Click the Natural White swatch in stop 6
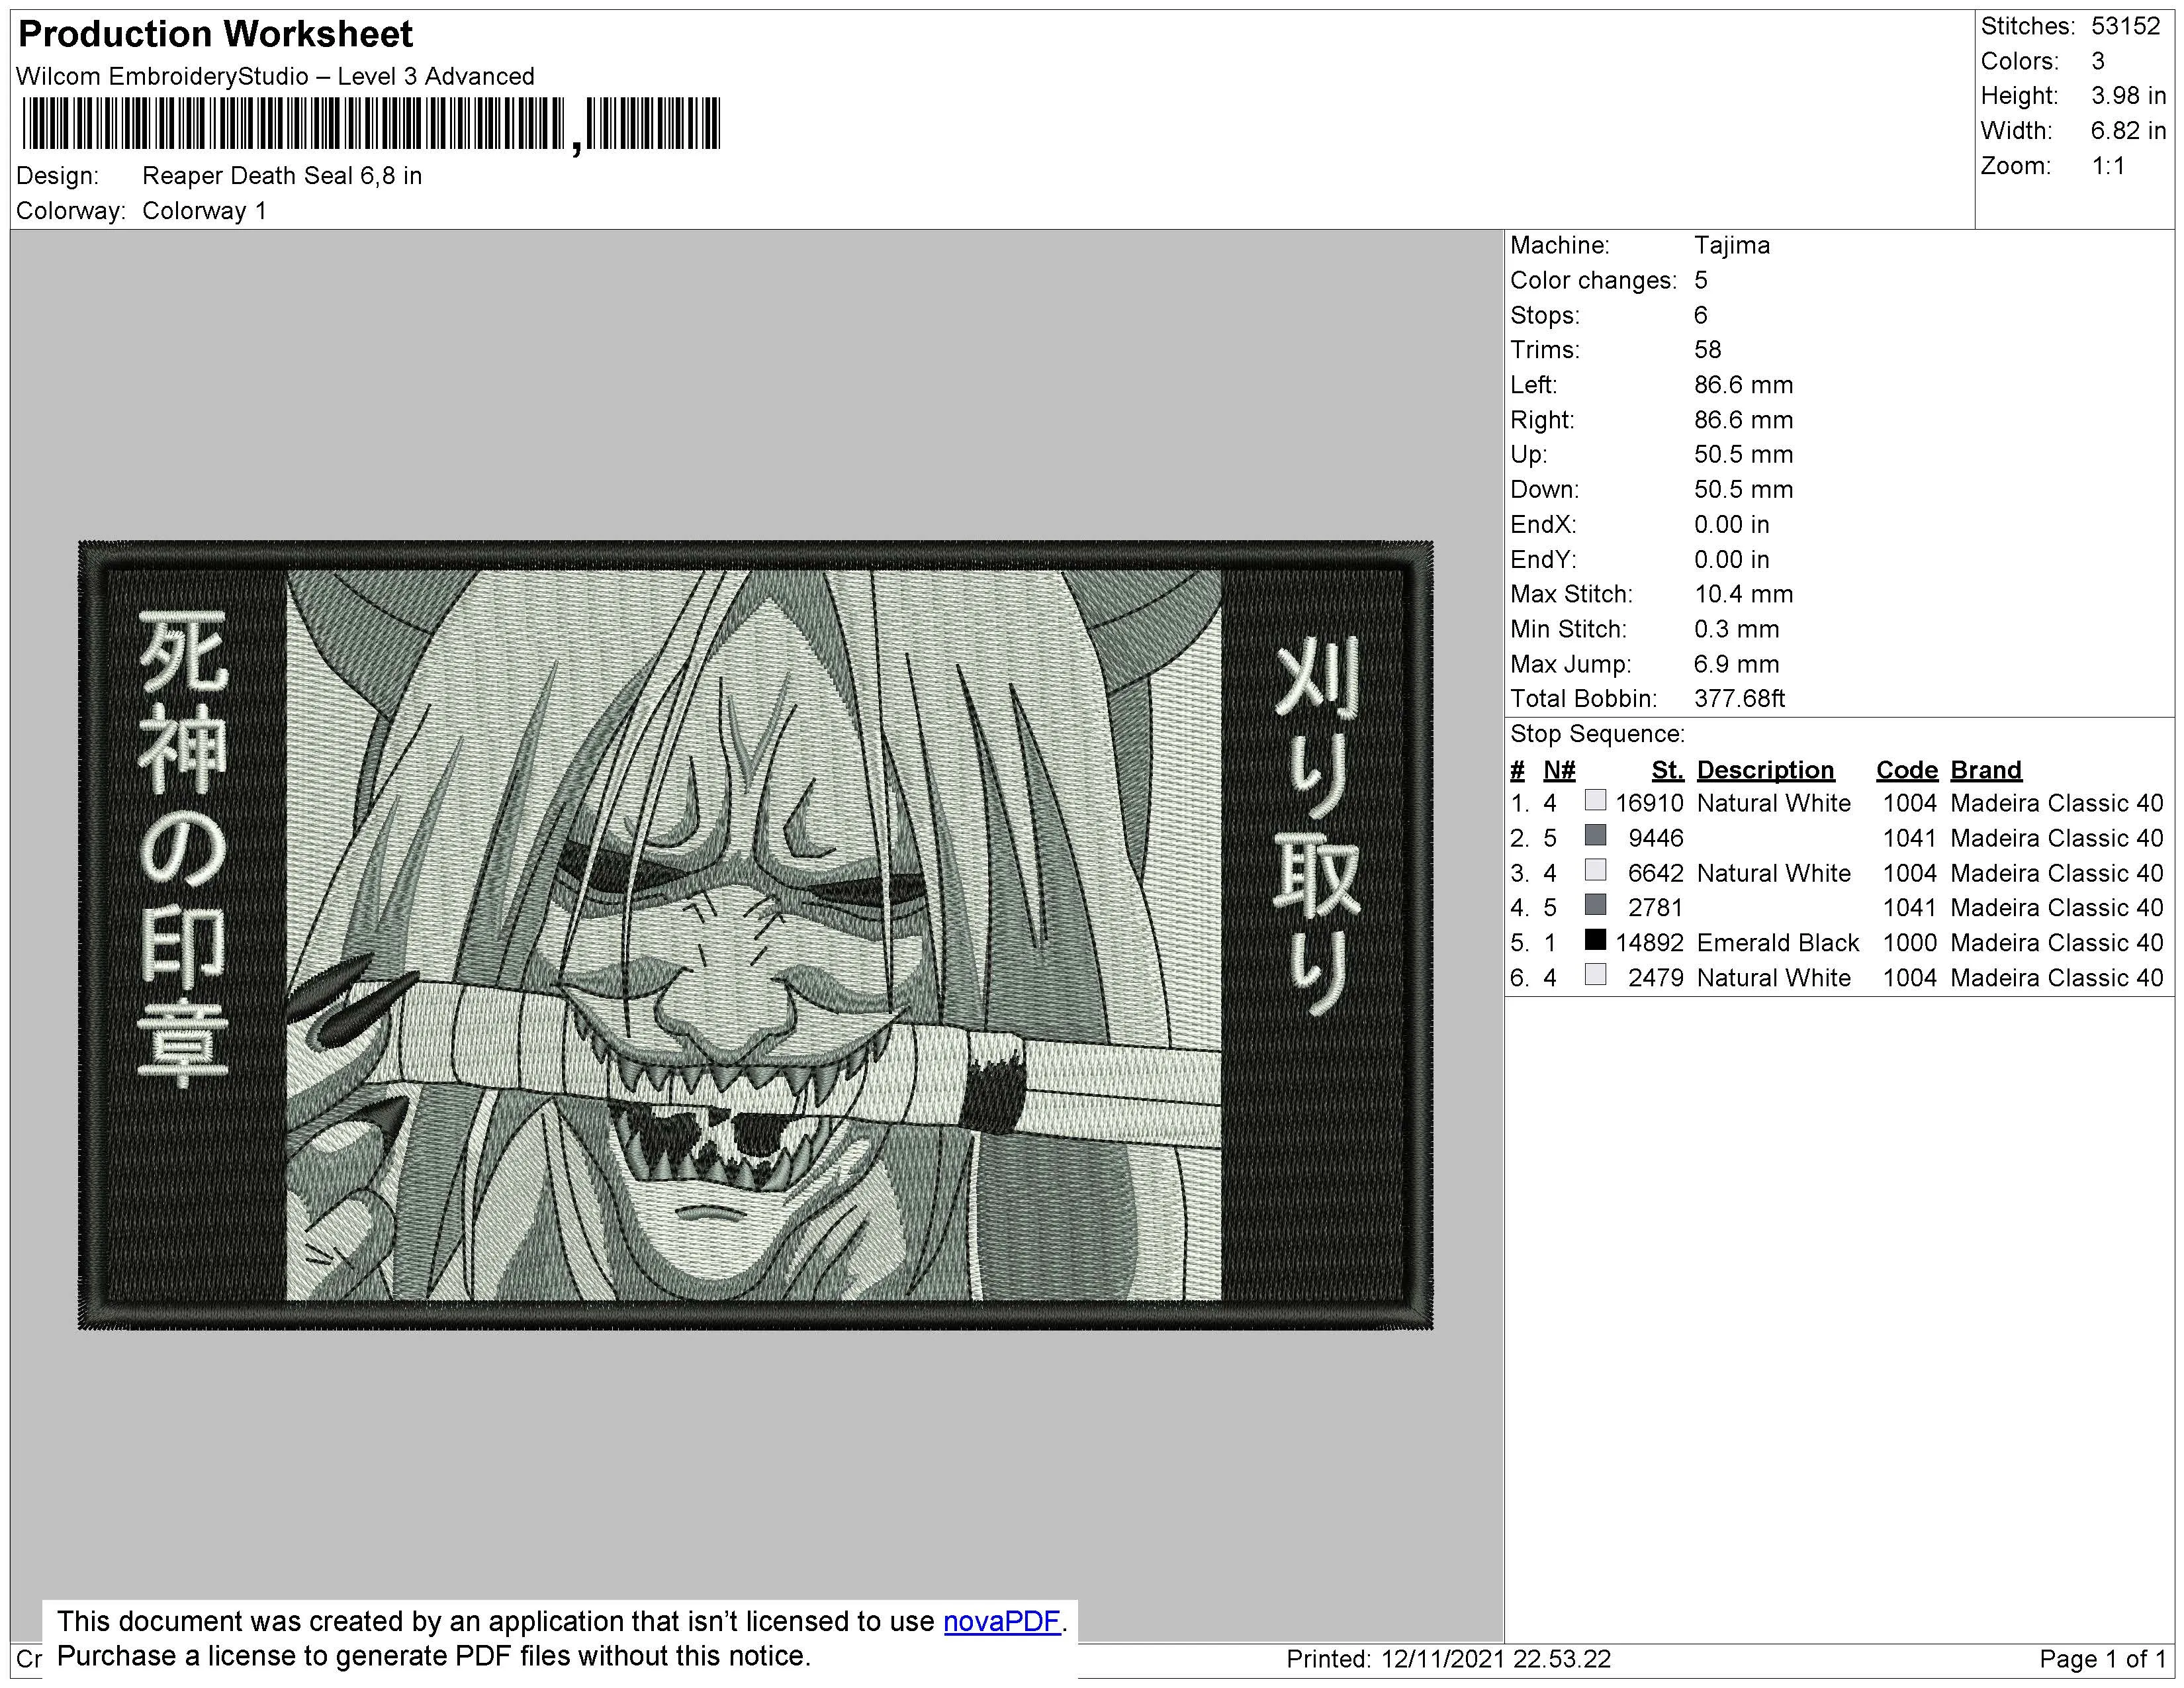The width and height of the screenshot is (2184, 1688). tap(1596, 975)
